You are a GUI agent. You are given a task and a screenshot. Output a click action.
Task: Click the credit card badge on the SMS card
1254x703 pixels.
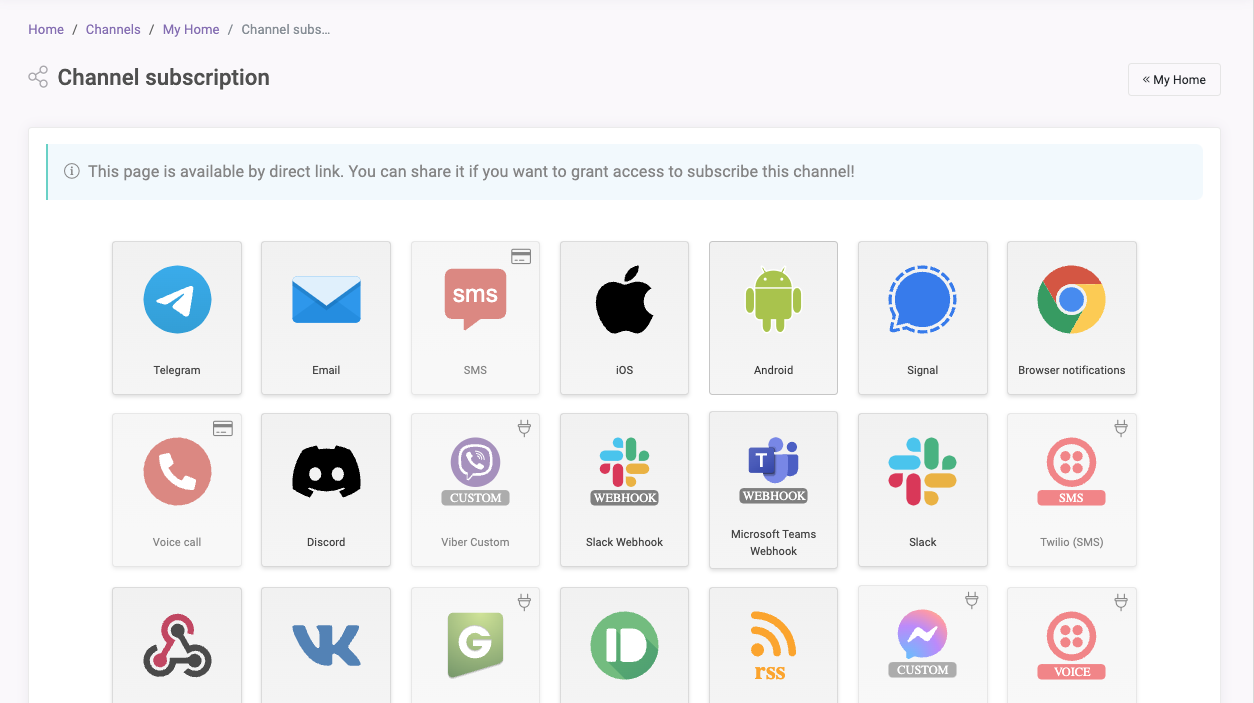point(521,257)
